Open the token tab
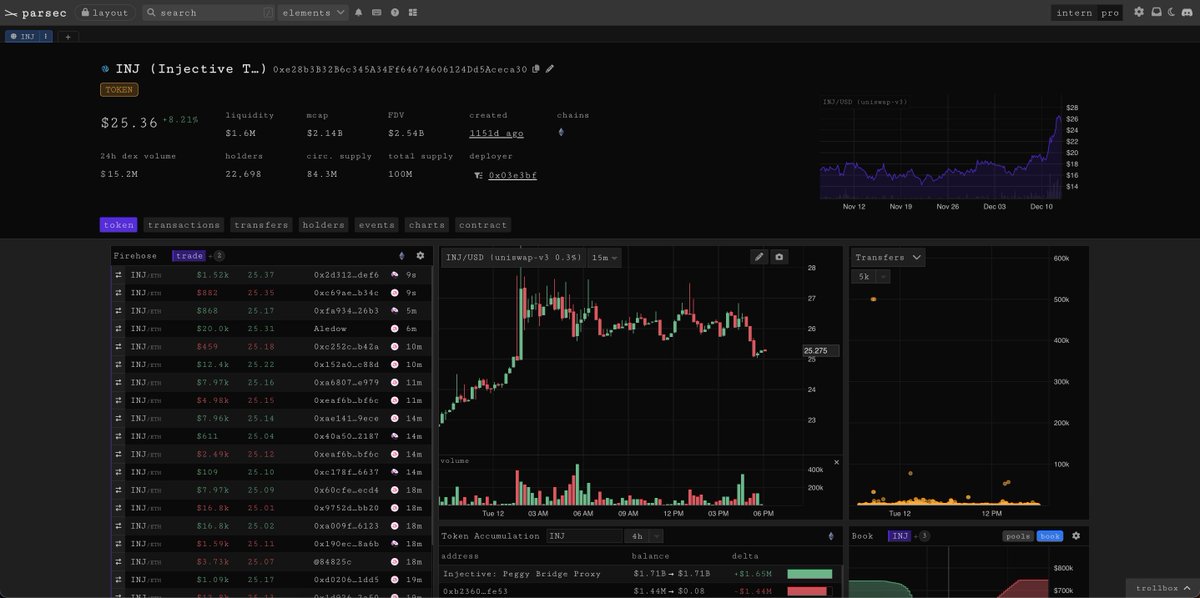 click(118, 225)
